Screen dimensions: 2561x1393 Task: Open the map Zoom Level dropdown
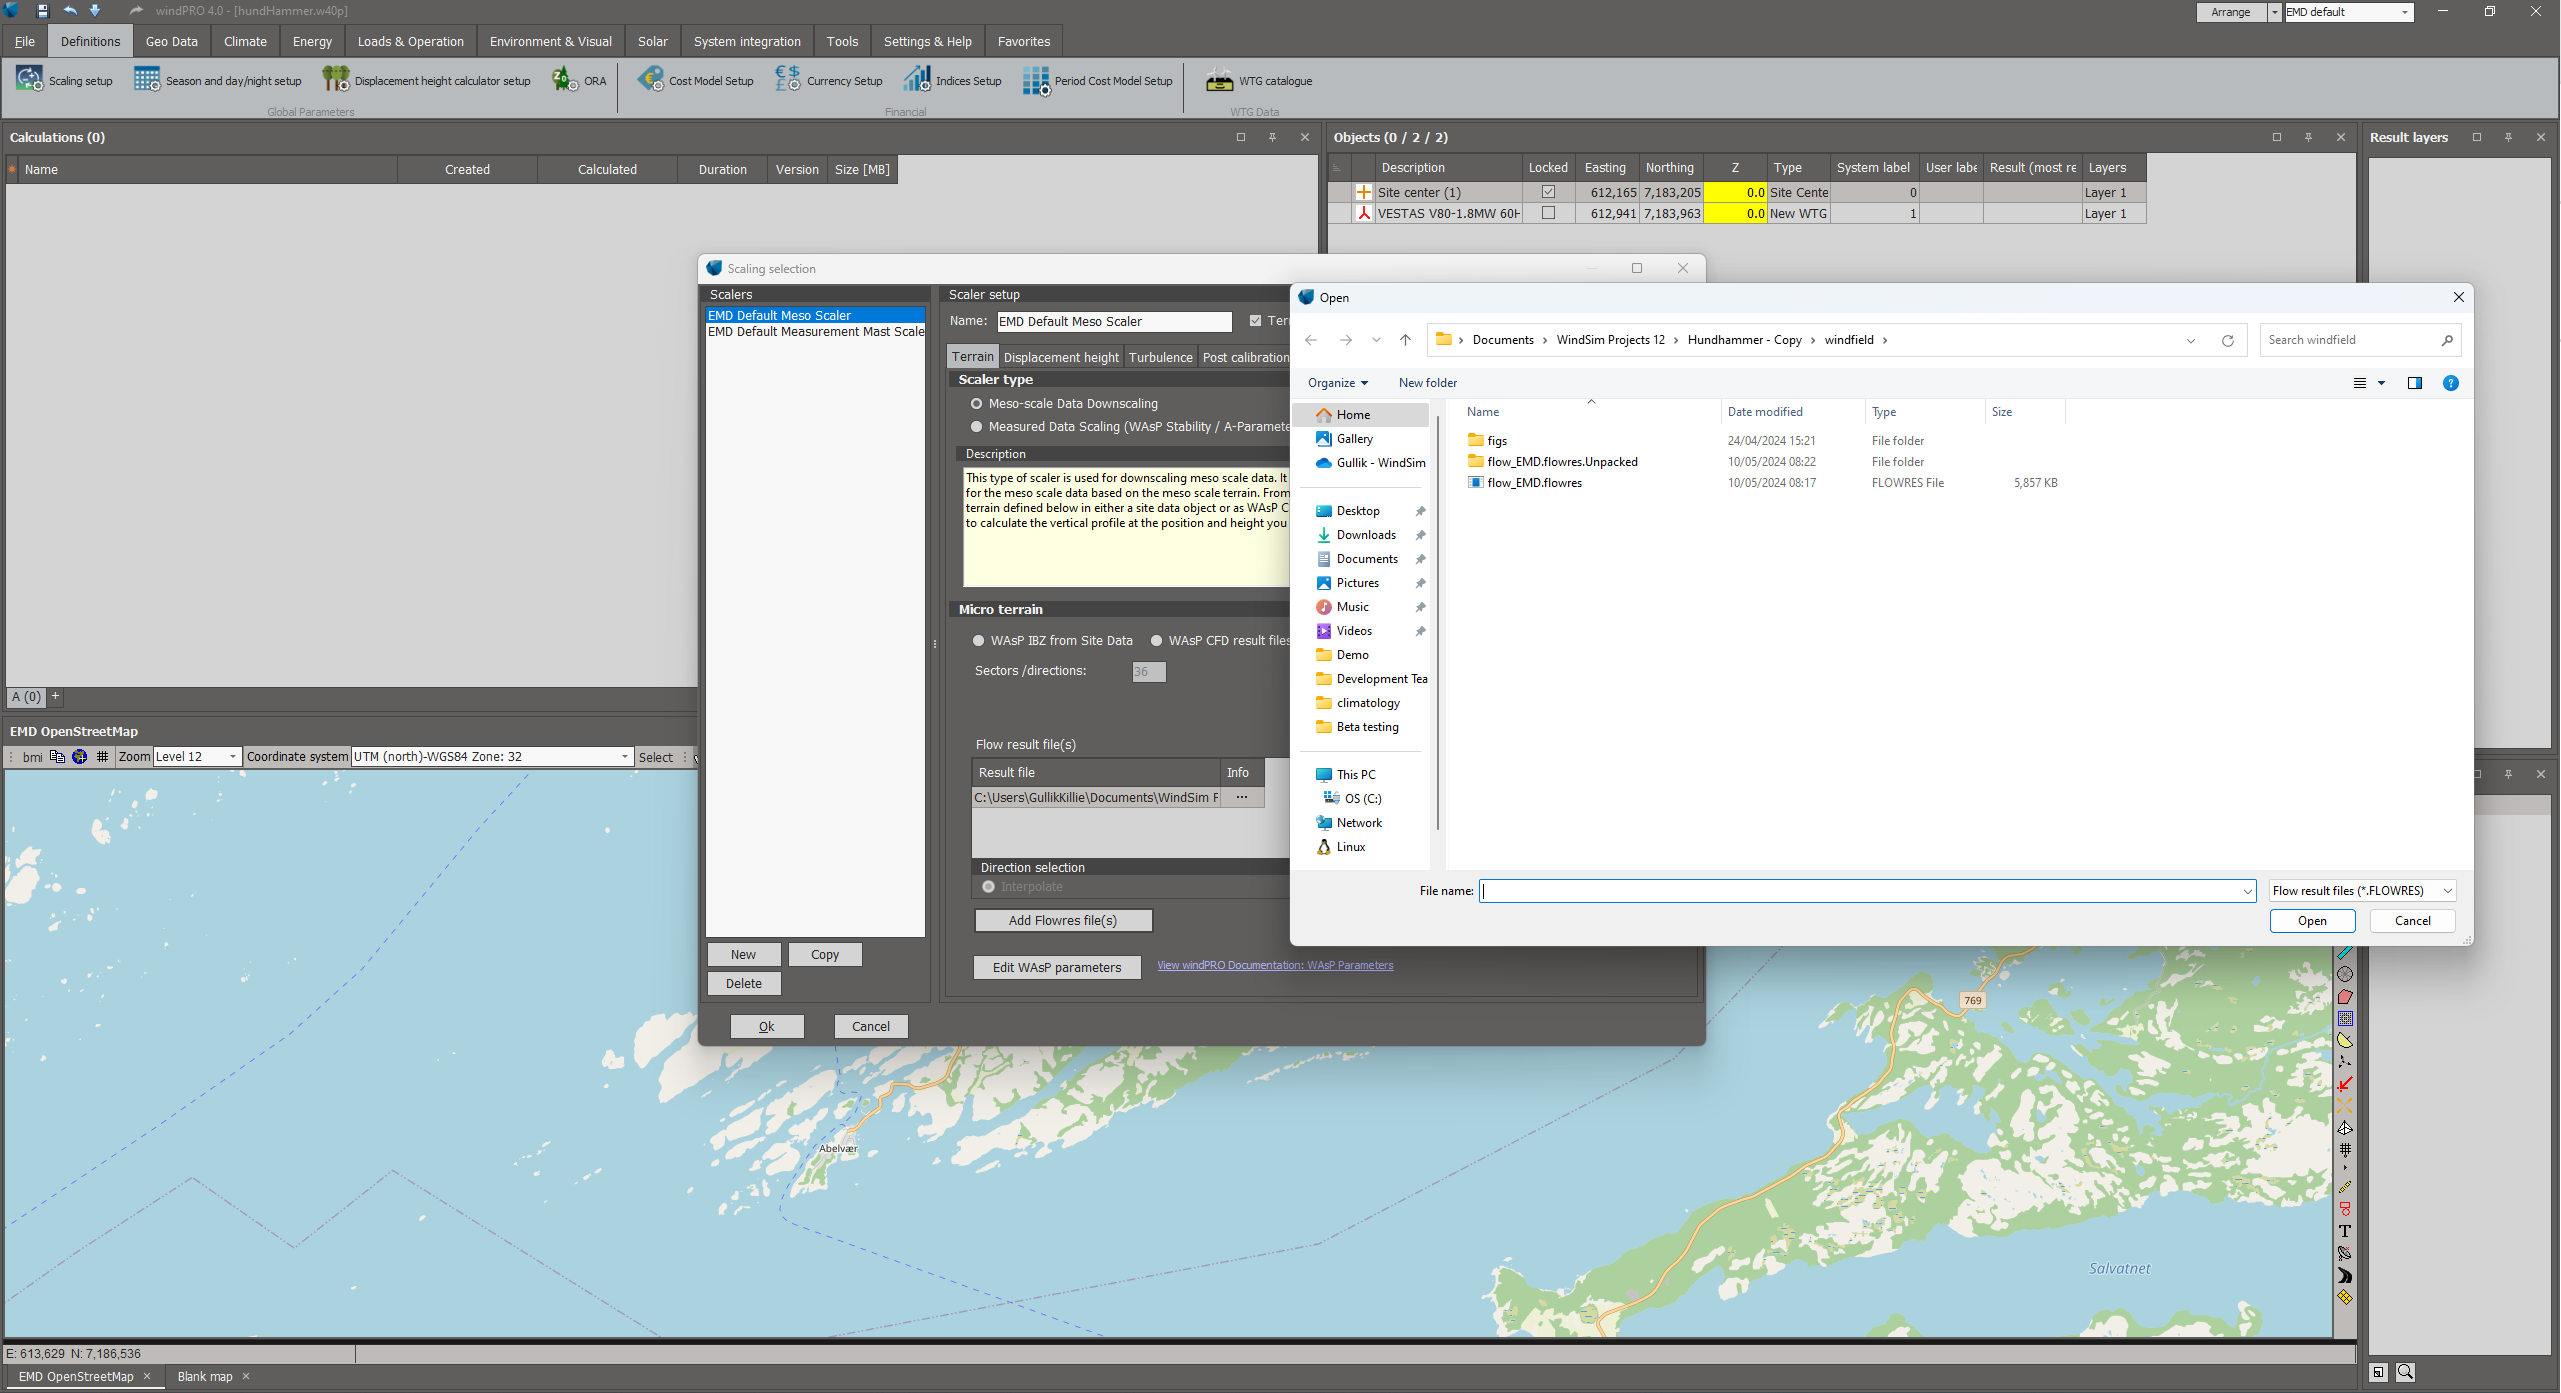[232, 757]
